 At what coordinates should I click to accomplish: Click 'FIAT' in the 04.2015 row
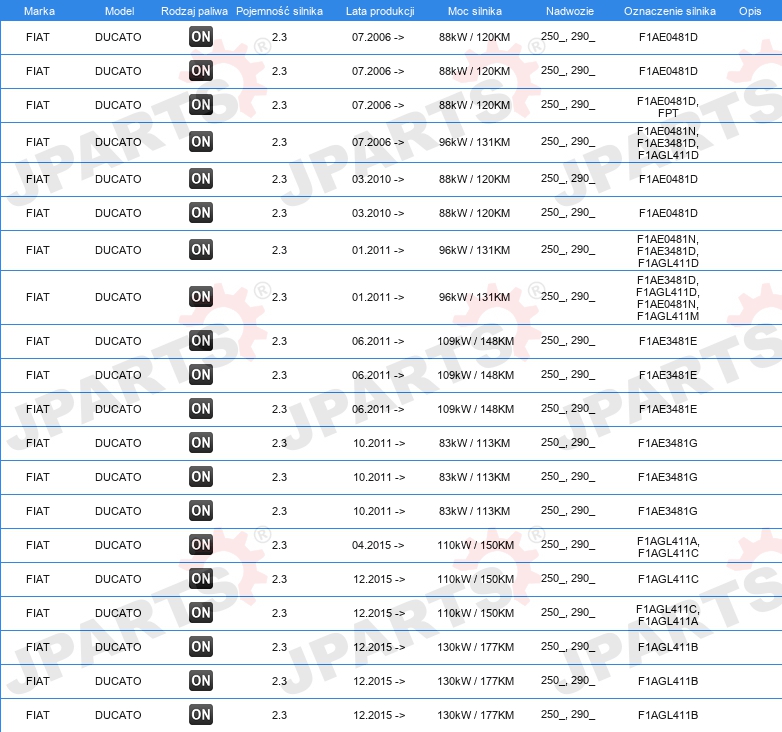click(x=38, y=545)
